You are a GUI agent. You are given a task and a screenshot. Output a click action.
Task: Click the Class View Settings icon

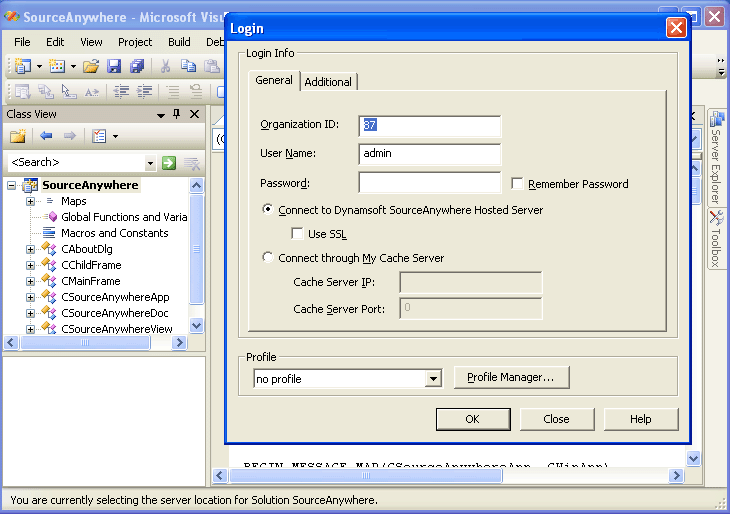tap(100, 136)
